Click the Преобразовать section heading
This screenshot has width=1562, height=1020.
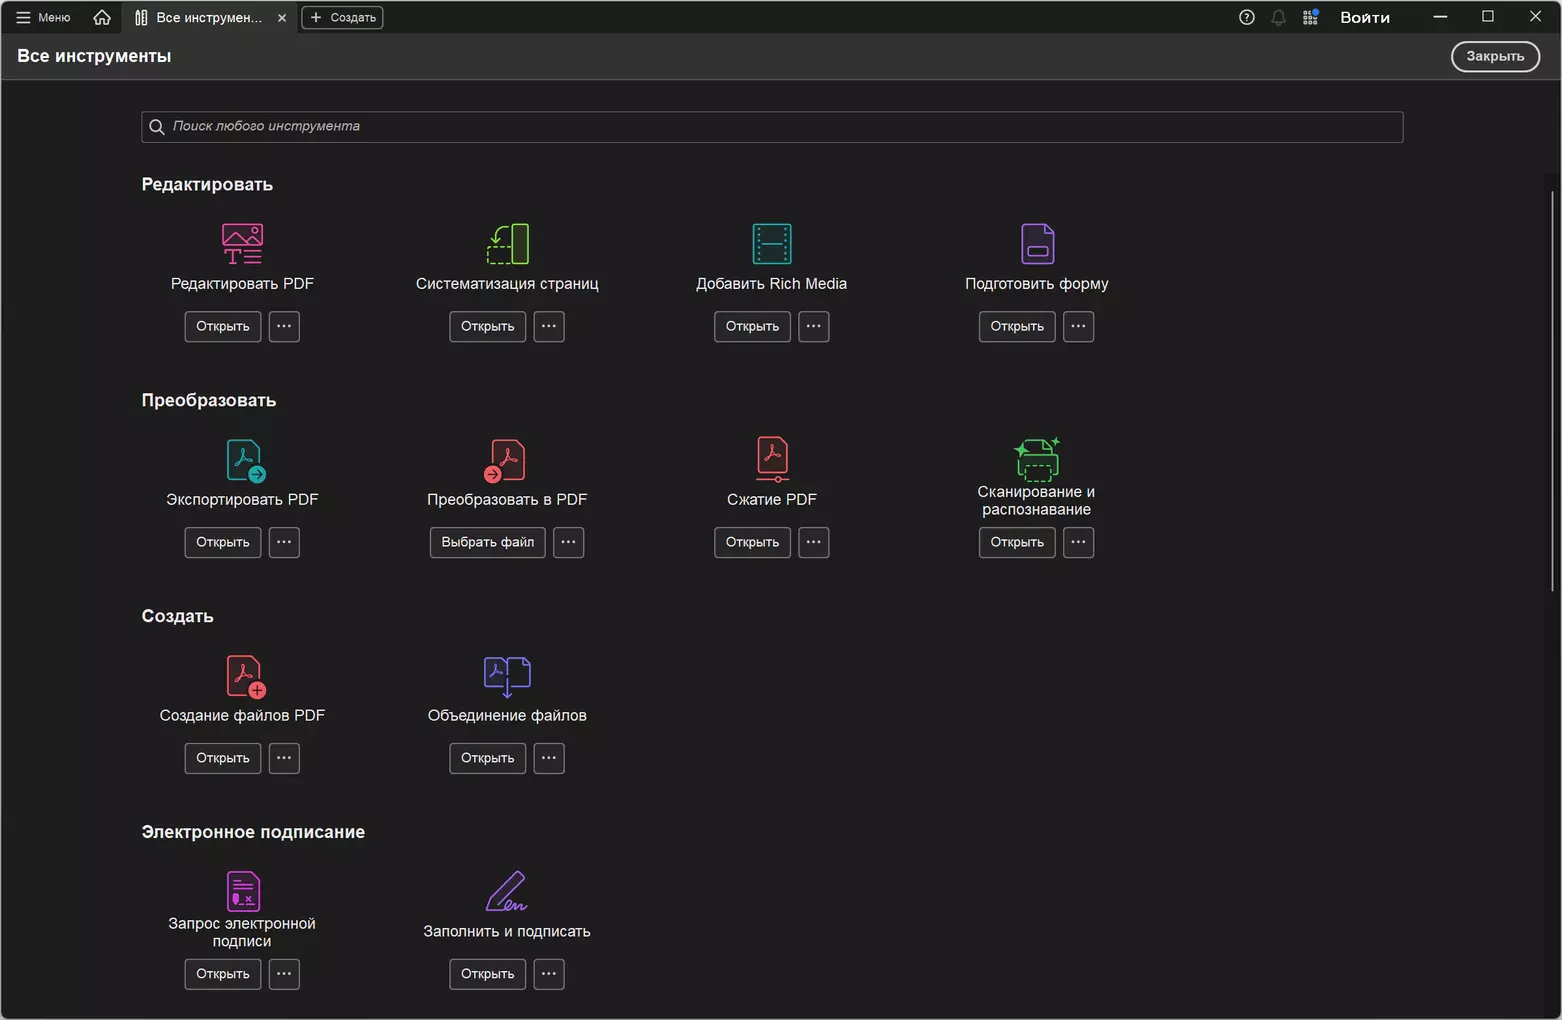(x=209, y=400)
